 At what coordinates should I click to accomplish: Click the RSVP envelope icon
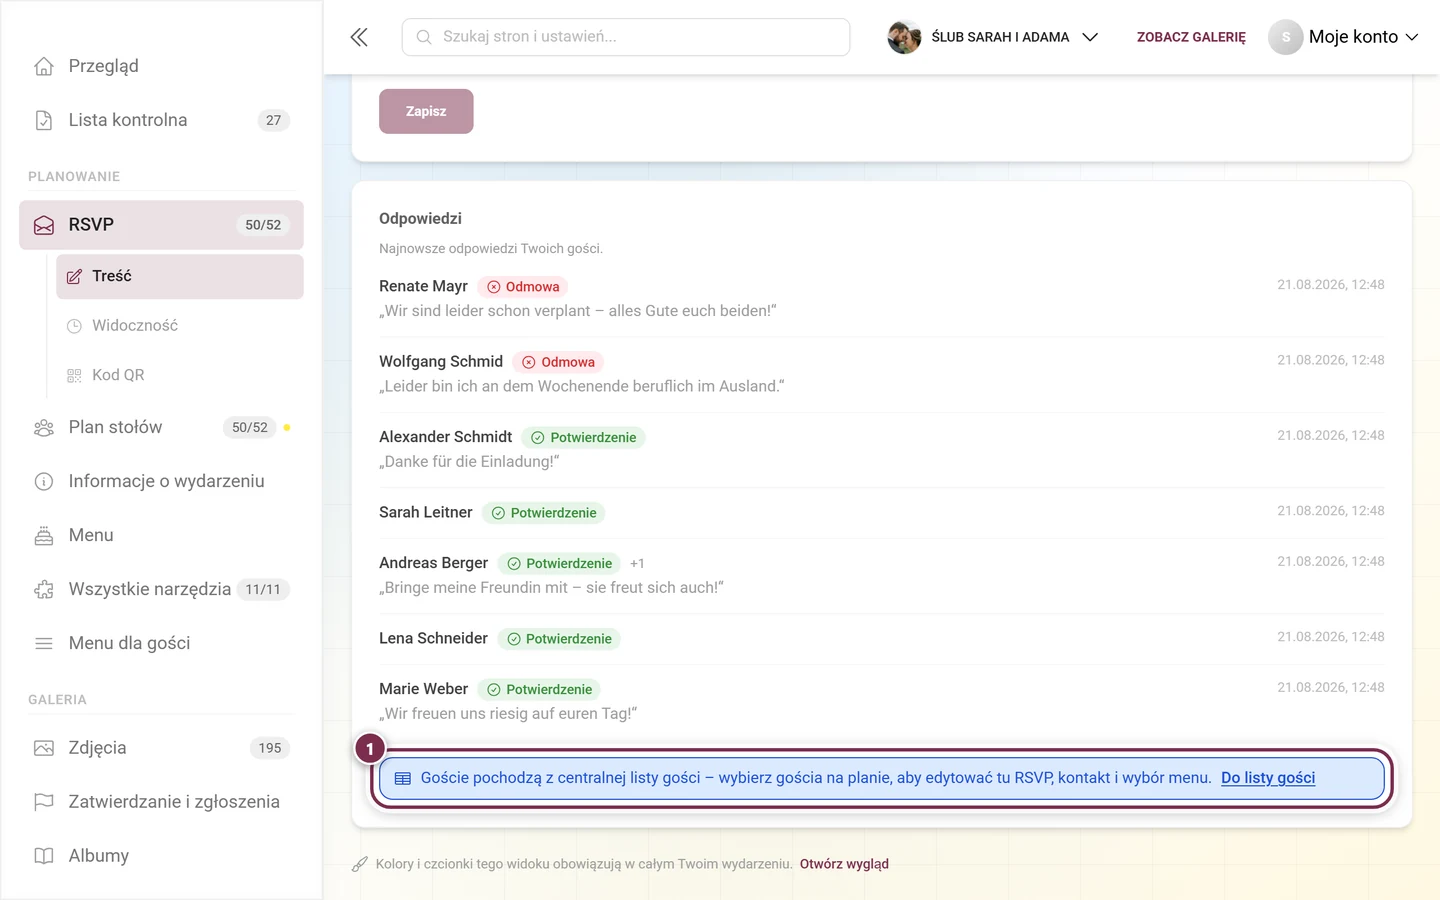pos(44,225)
